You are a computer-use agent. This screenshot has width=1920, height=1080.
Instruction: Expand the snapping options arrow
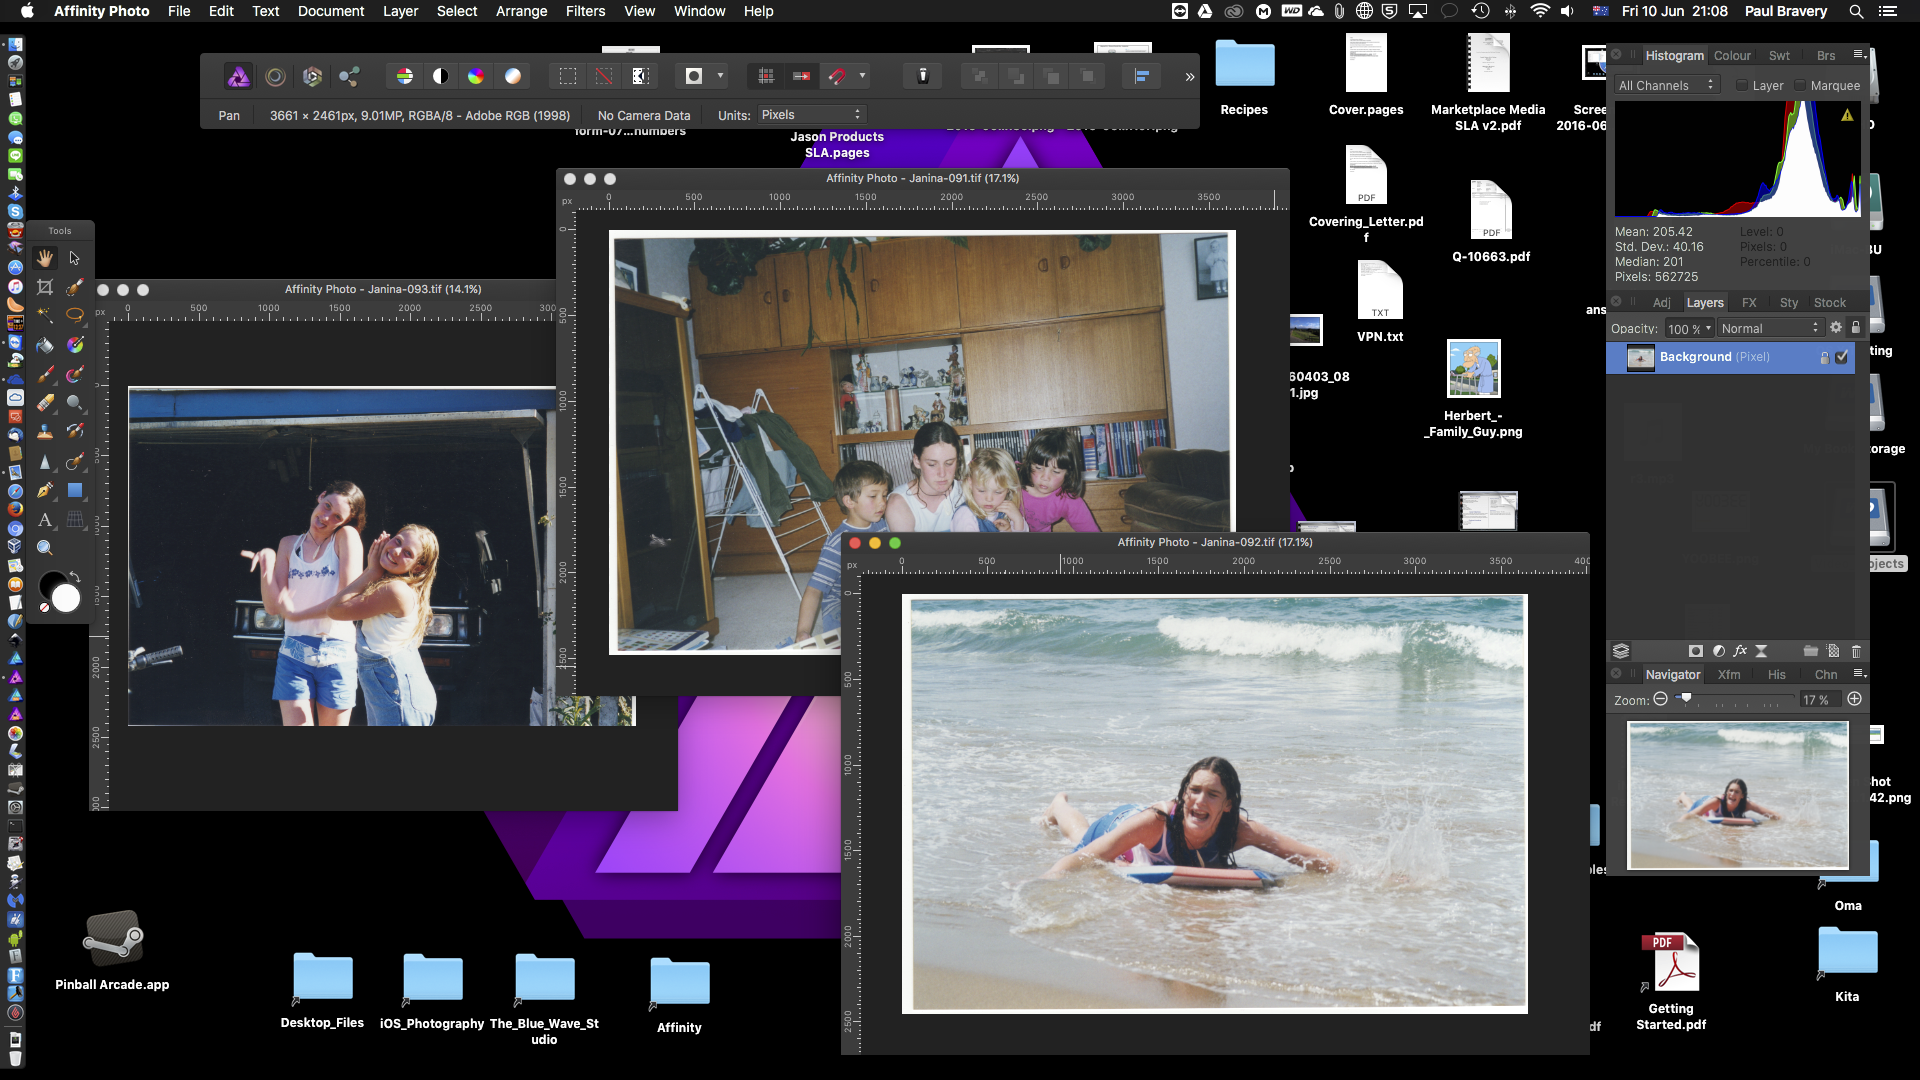(862, 76)
